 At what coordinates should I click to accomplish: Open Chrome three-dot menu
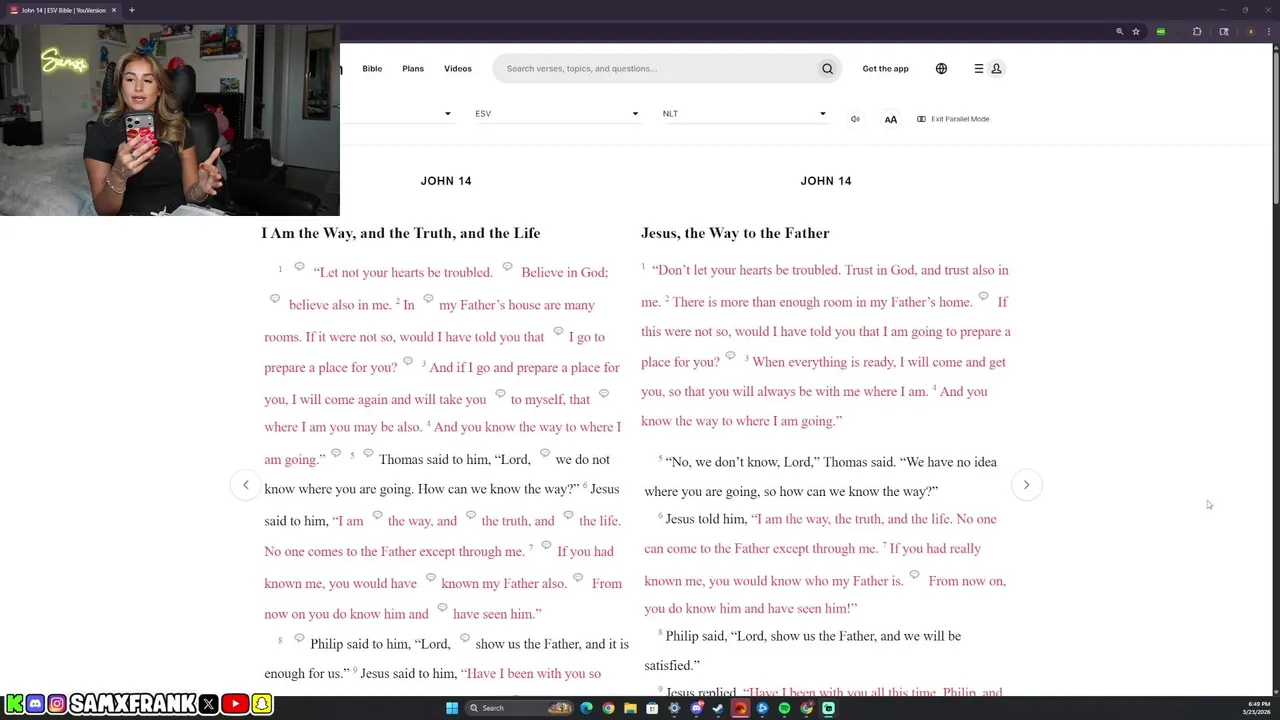click(1269, 32)
